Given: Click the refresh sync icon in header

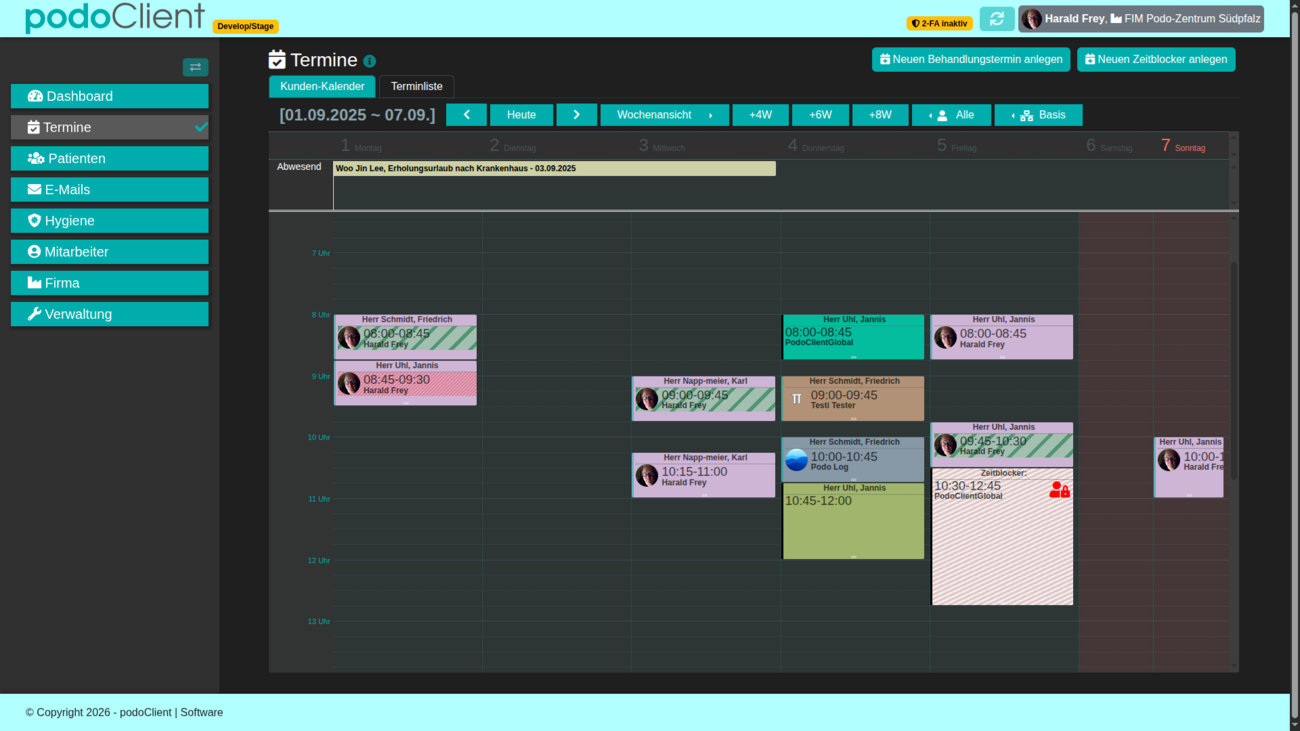Looking at the screenshot, I should coord(996,19).
